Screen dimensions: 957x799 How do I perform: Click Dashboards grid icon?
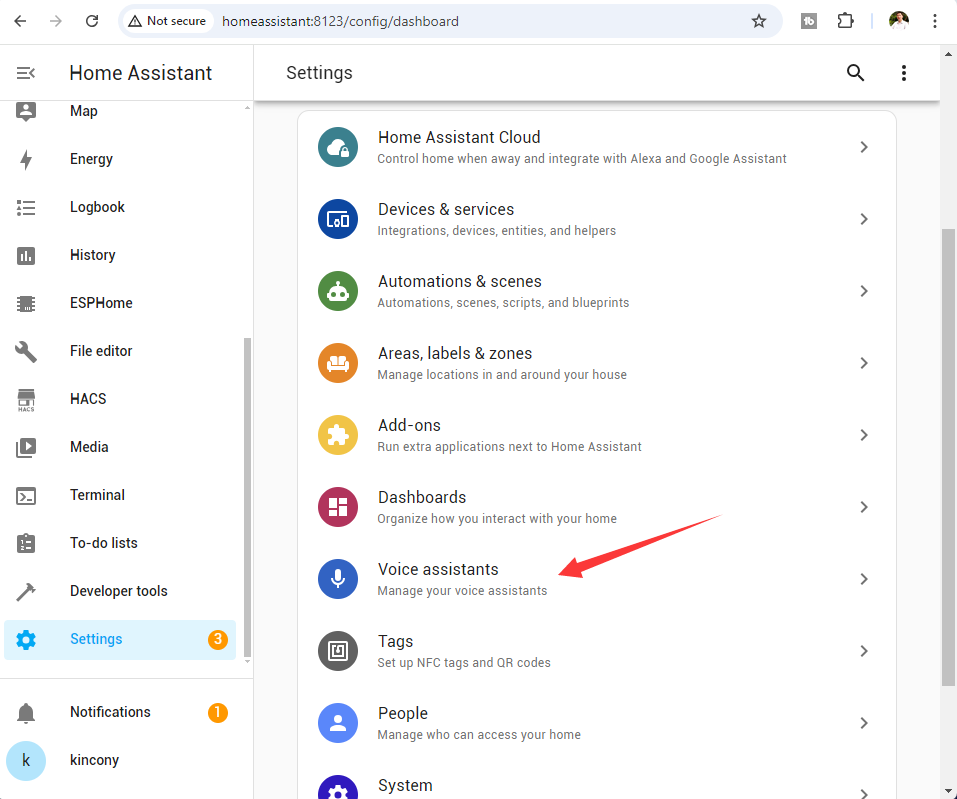coord(338,507)
